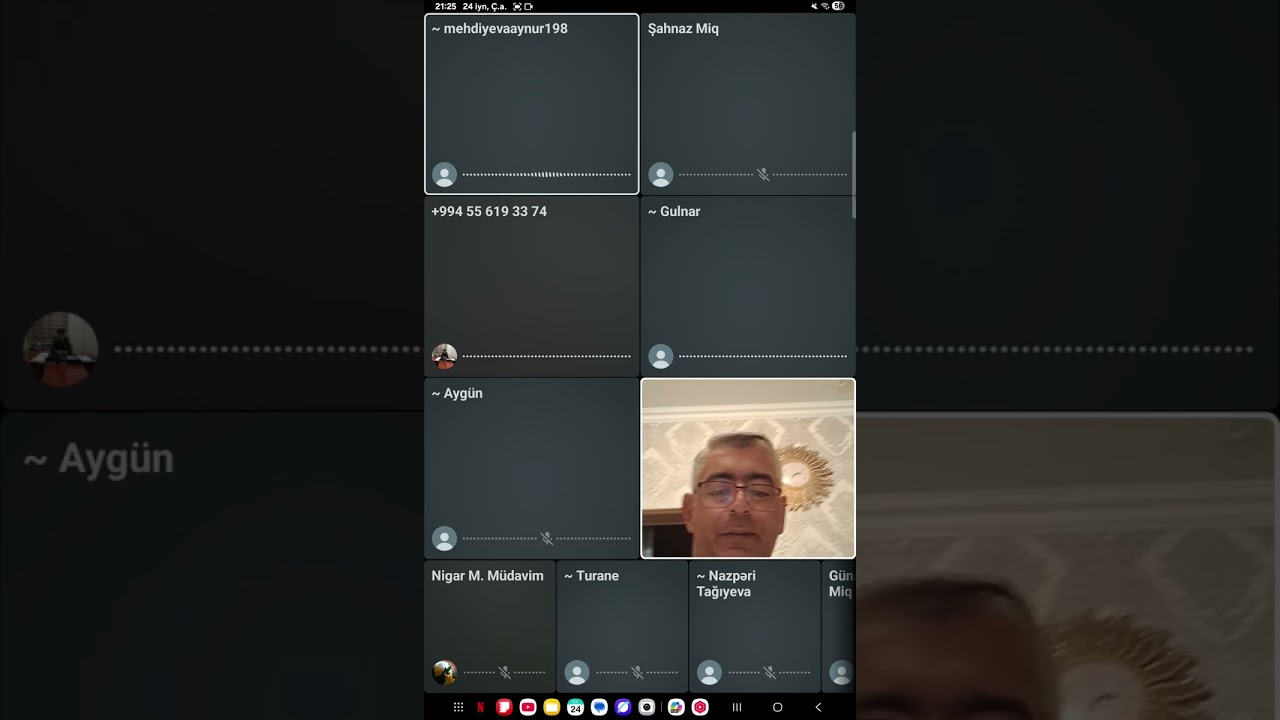This screenshot has height=720, width=1280.
Task: Tap the video camera status bar indicator
Action: (x=528, y=6)
